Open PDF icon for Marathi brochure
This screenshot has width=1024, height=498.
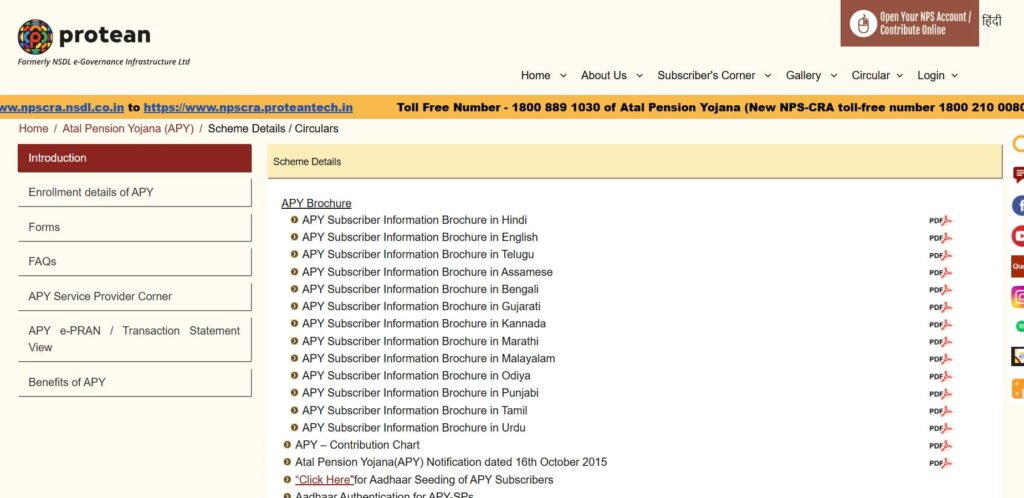[940, 341]
